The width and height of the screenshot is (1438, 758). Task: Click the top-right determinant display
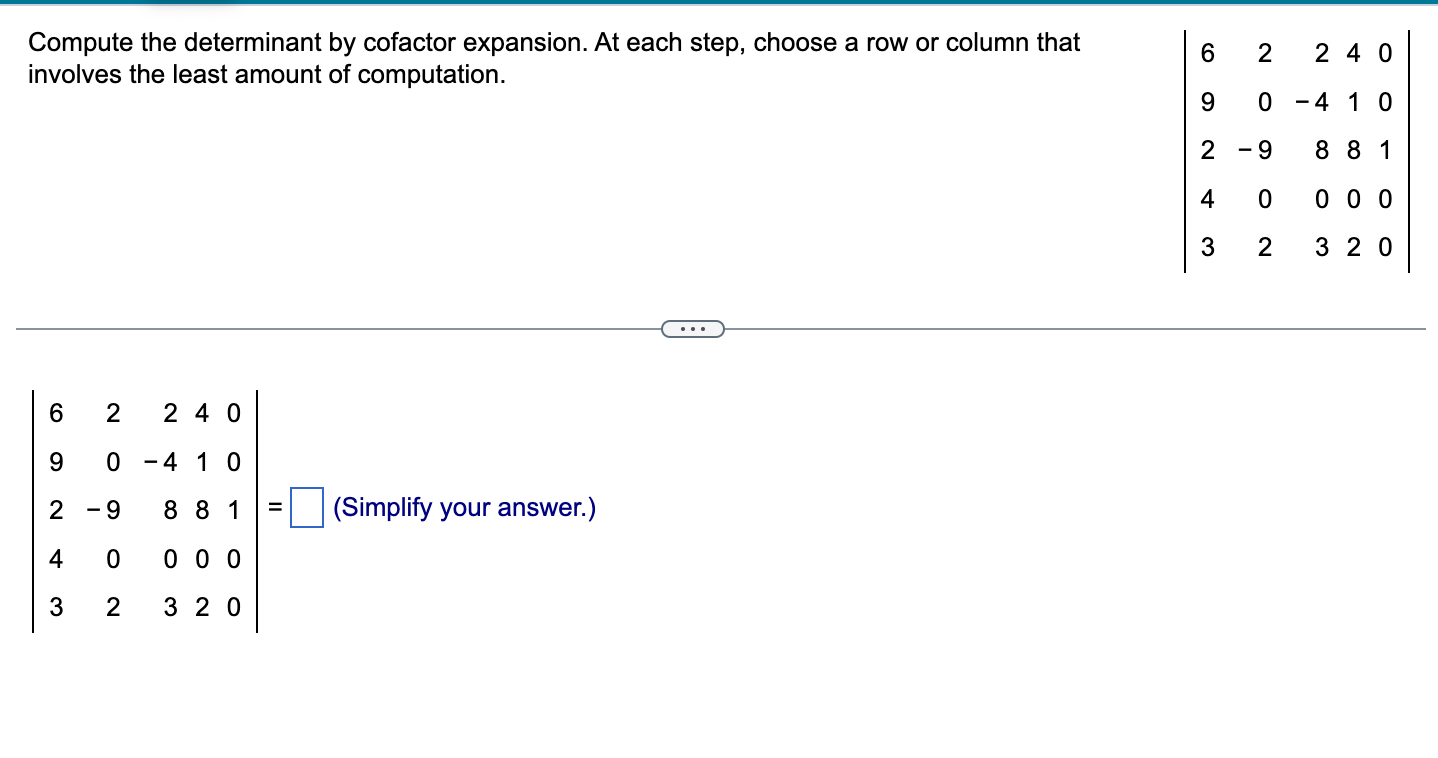click(1297, 150)
